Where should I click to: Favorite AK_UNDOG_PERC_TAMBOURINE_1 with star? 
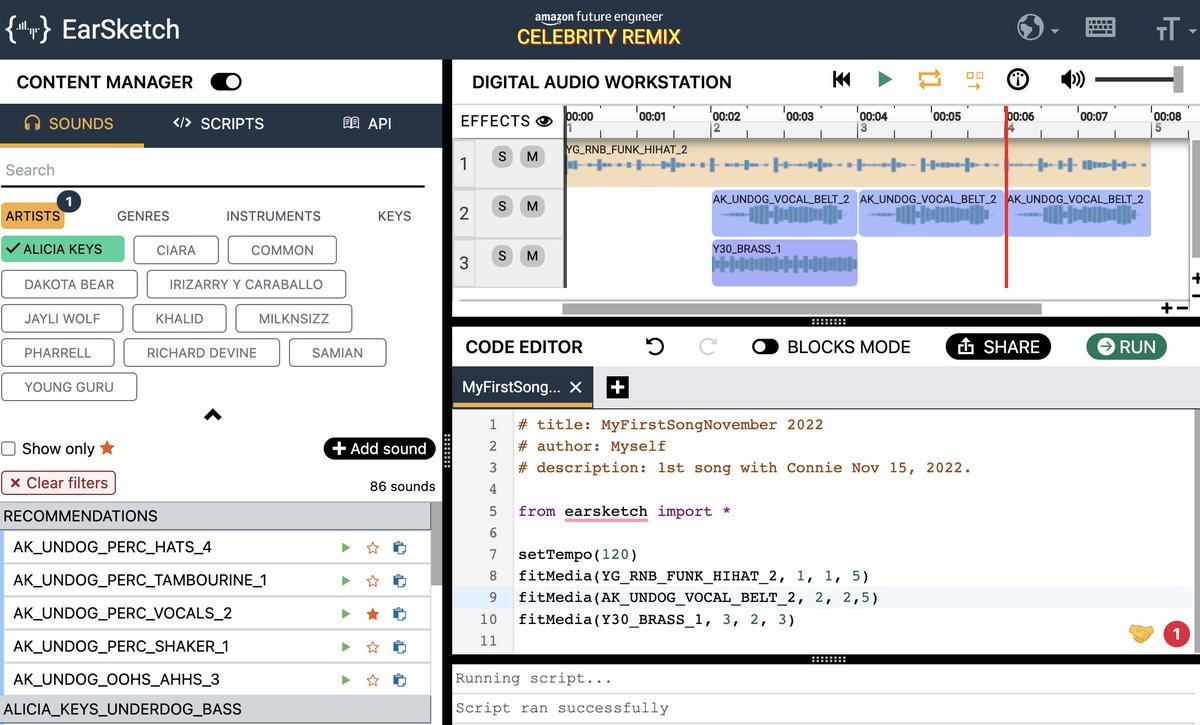(x=373, y=581)
